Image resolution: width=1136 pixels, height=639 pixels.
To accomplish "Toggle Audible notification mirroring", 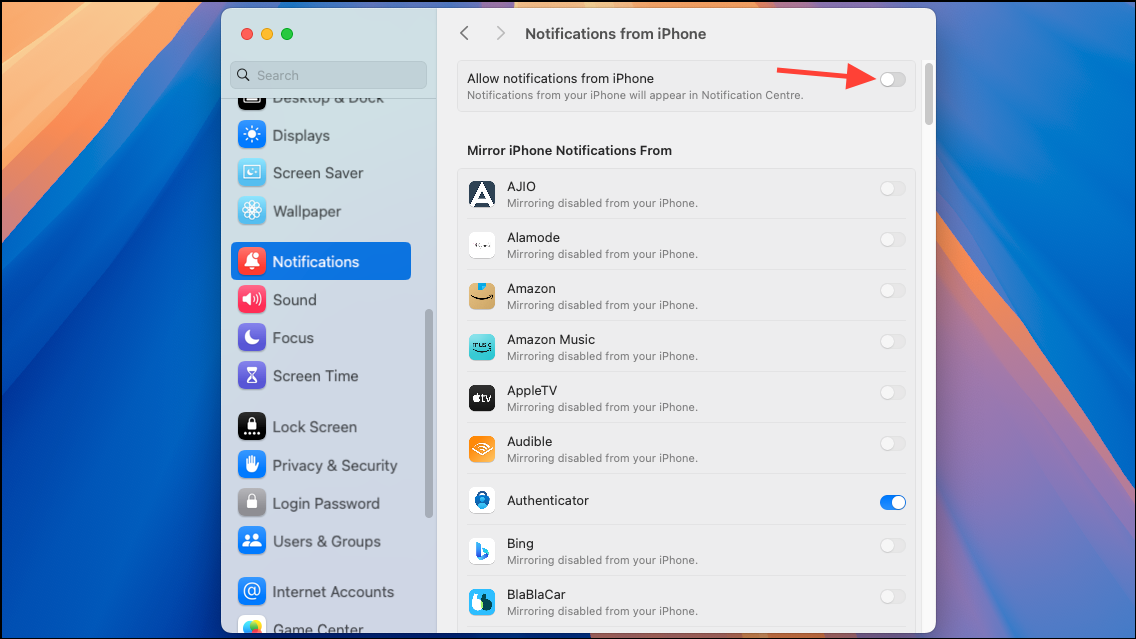I will (x=893, y=443).
